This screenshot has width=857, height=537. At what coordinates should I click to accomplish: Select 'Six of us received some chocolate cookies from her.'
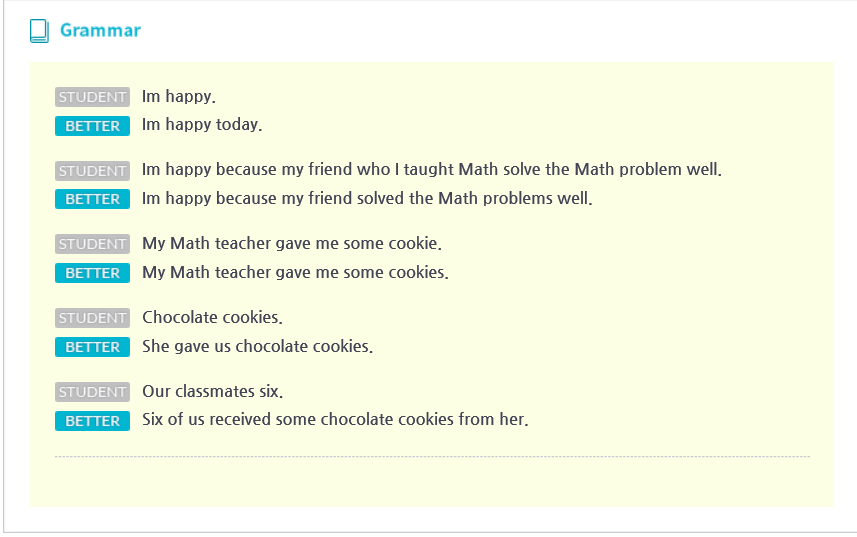(x=335, y=420)
